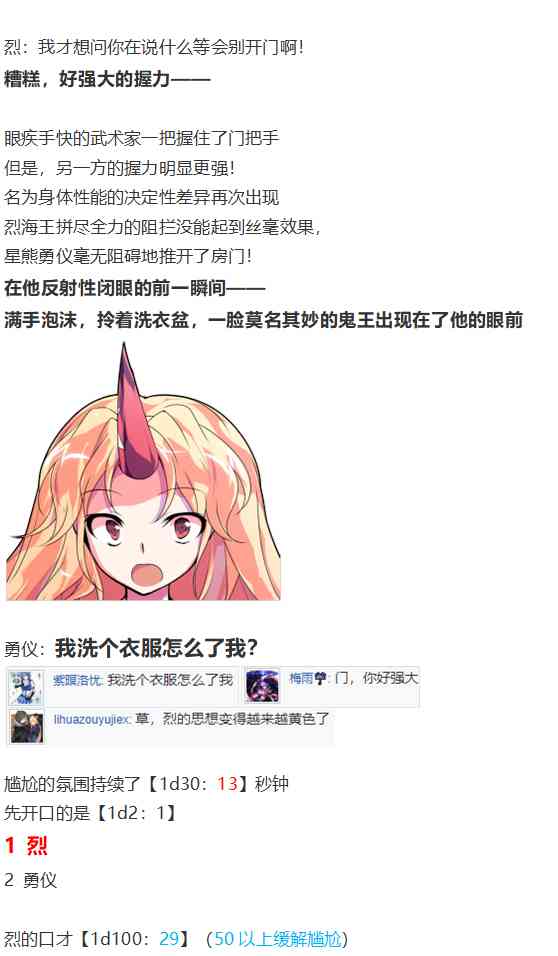This screenshot has width=558, height=956.
Task: Click the blue dice result 29
Action: coord(170,938)
